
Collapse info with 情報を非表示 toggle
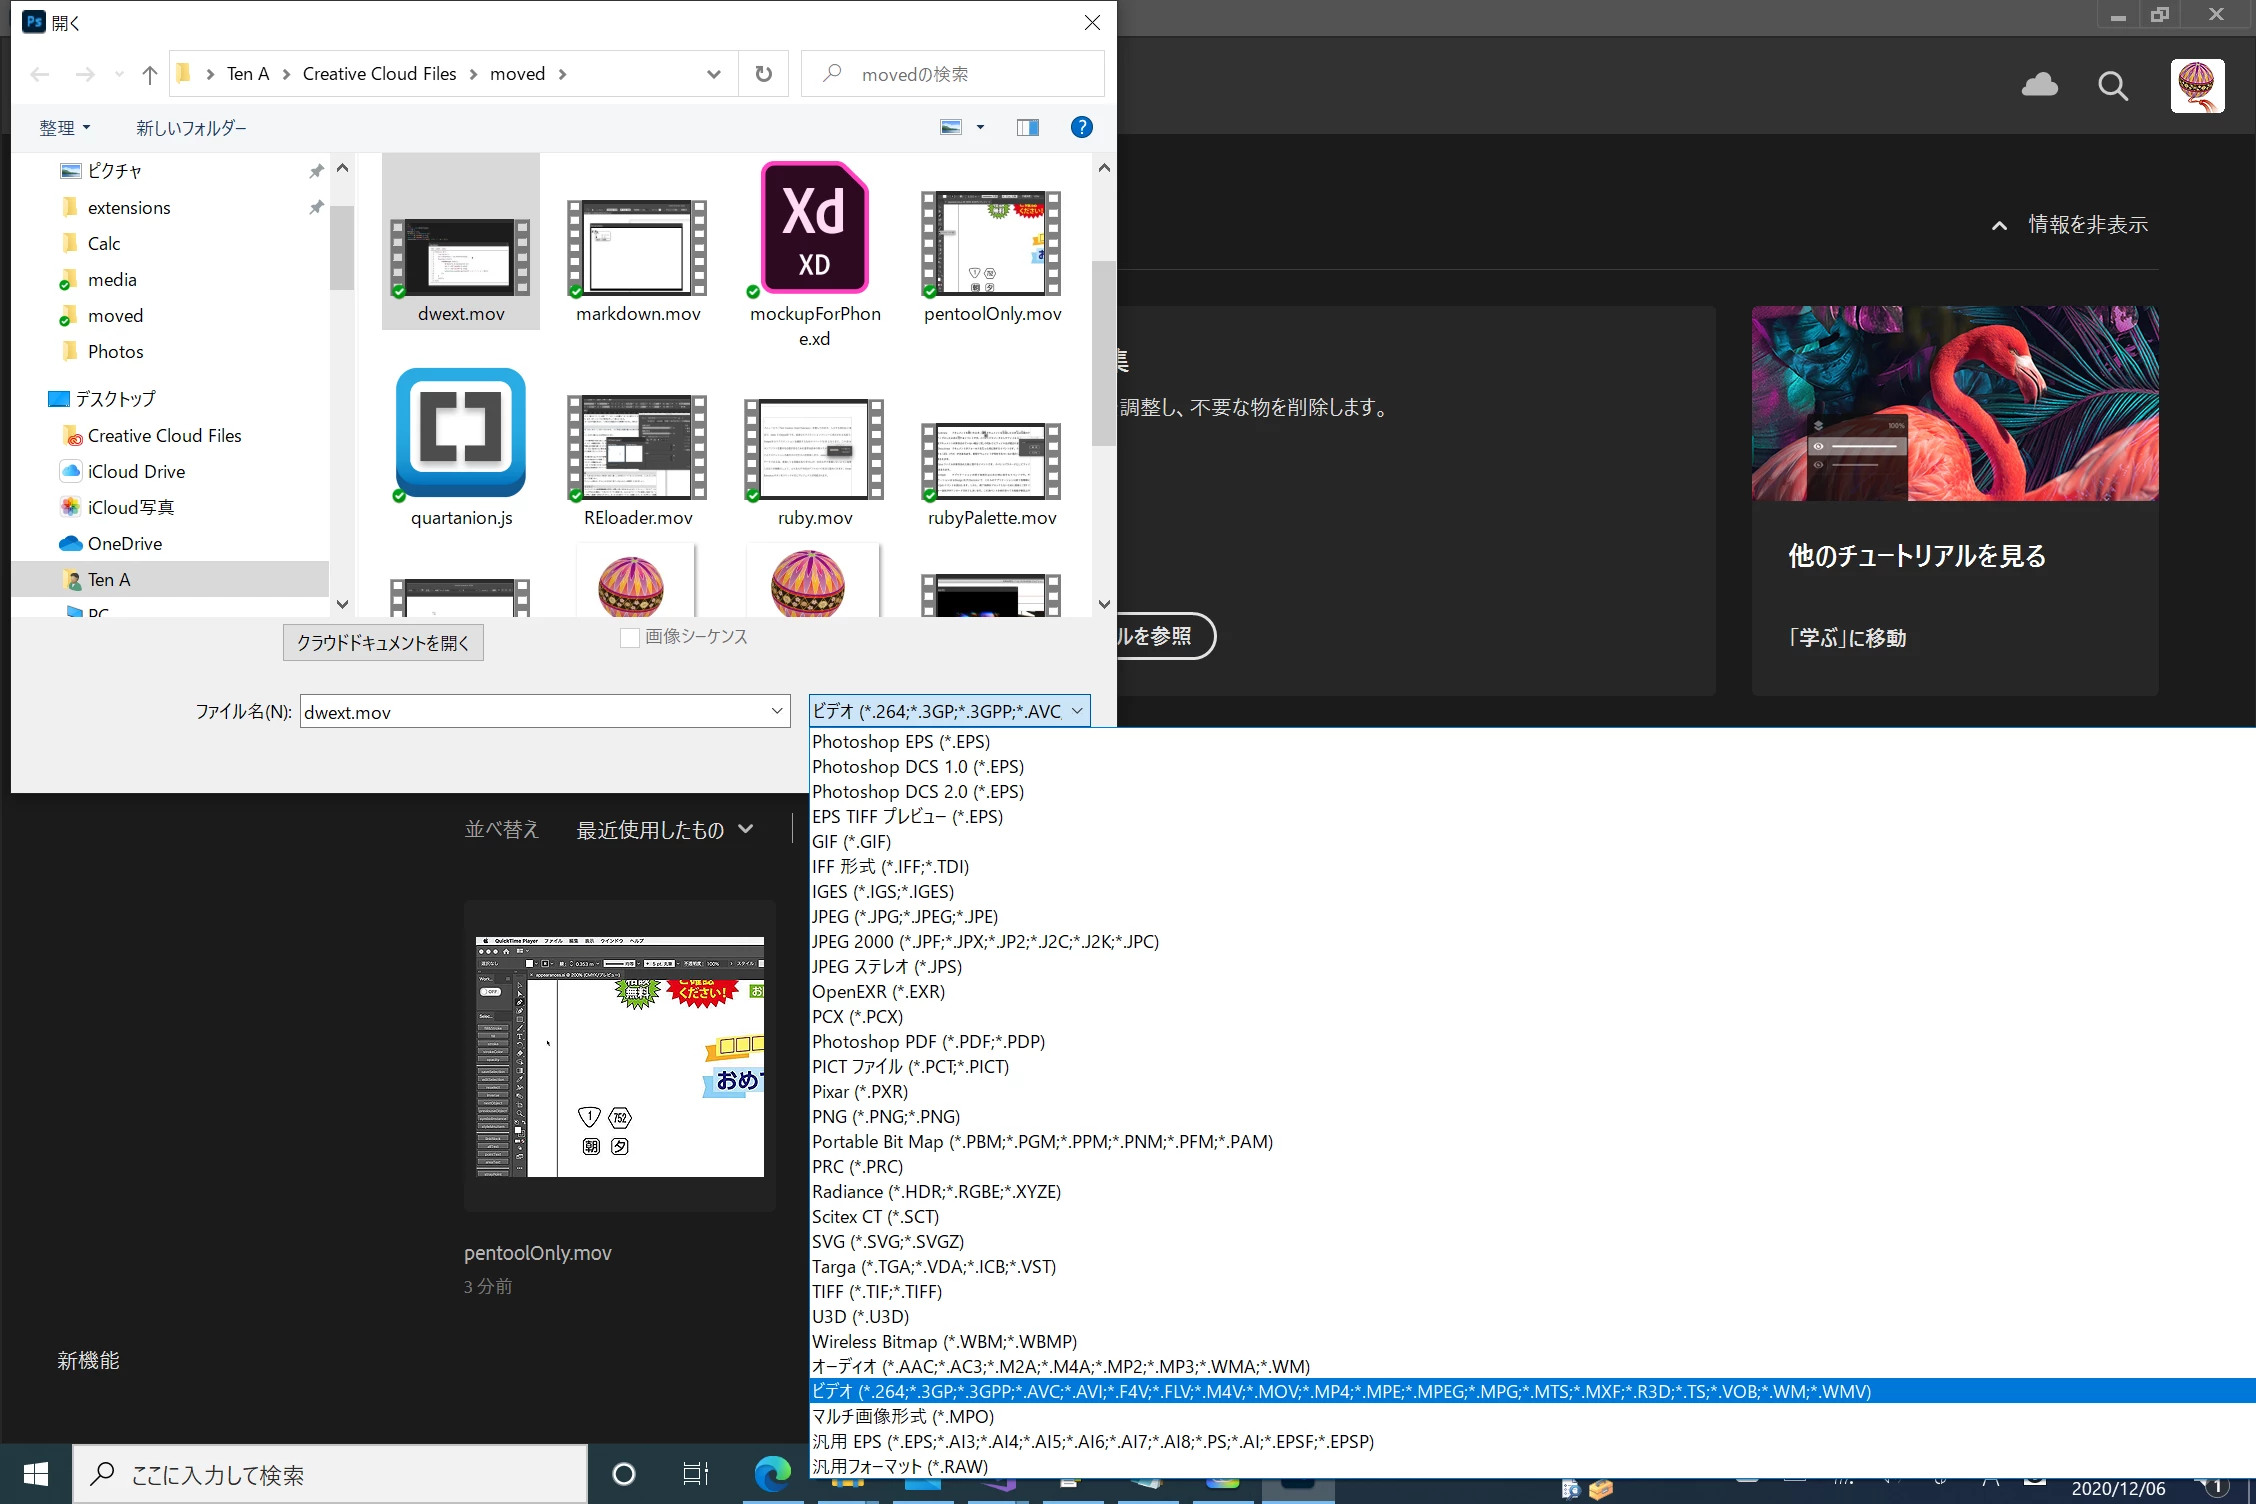point(2070,225)
